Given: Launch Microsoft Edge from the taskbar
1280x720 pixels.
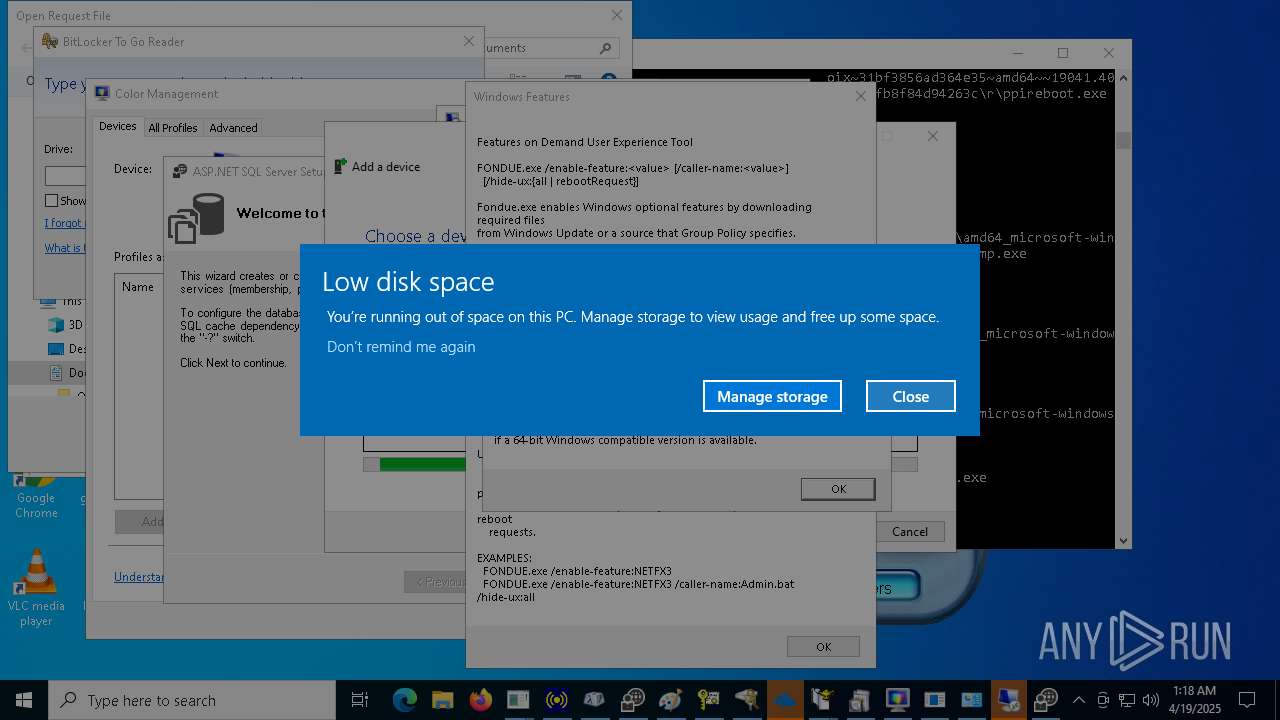Looking at the screenshot, I should [404, 700].
